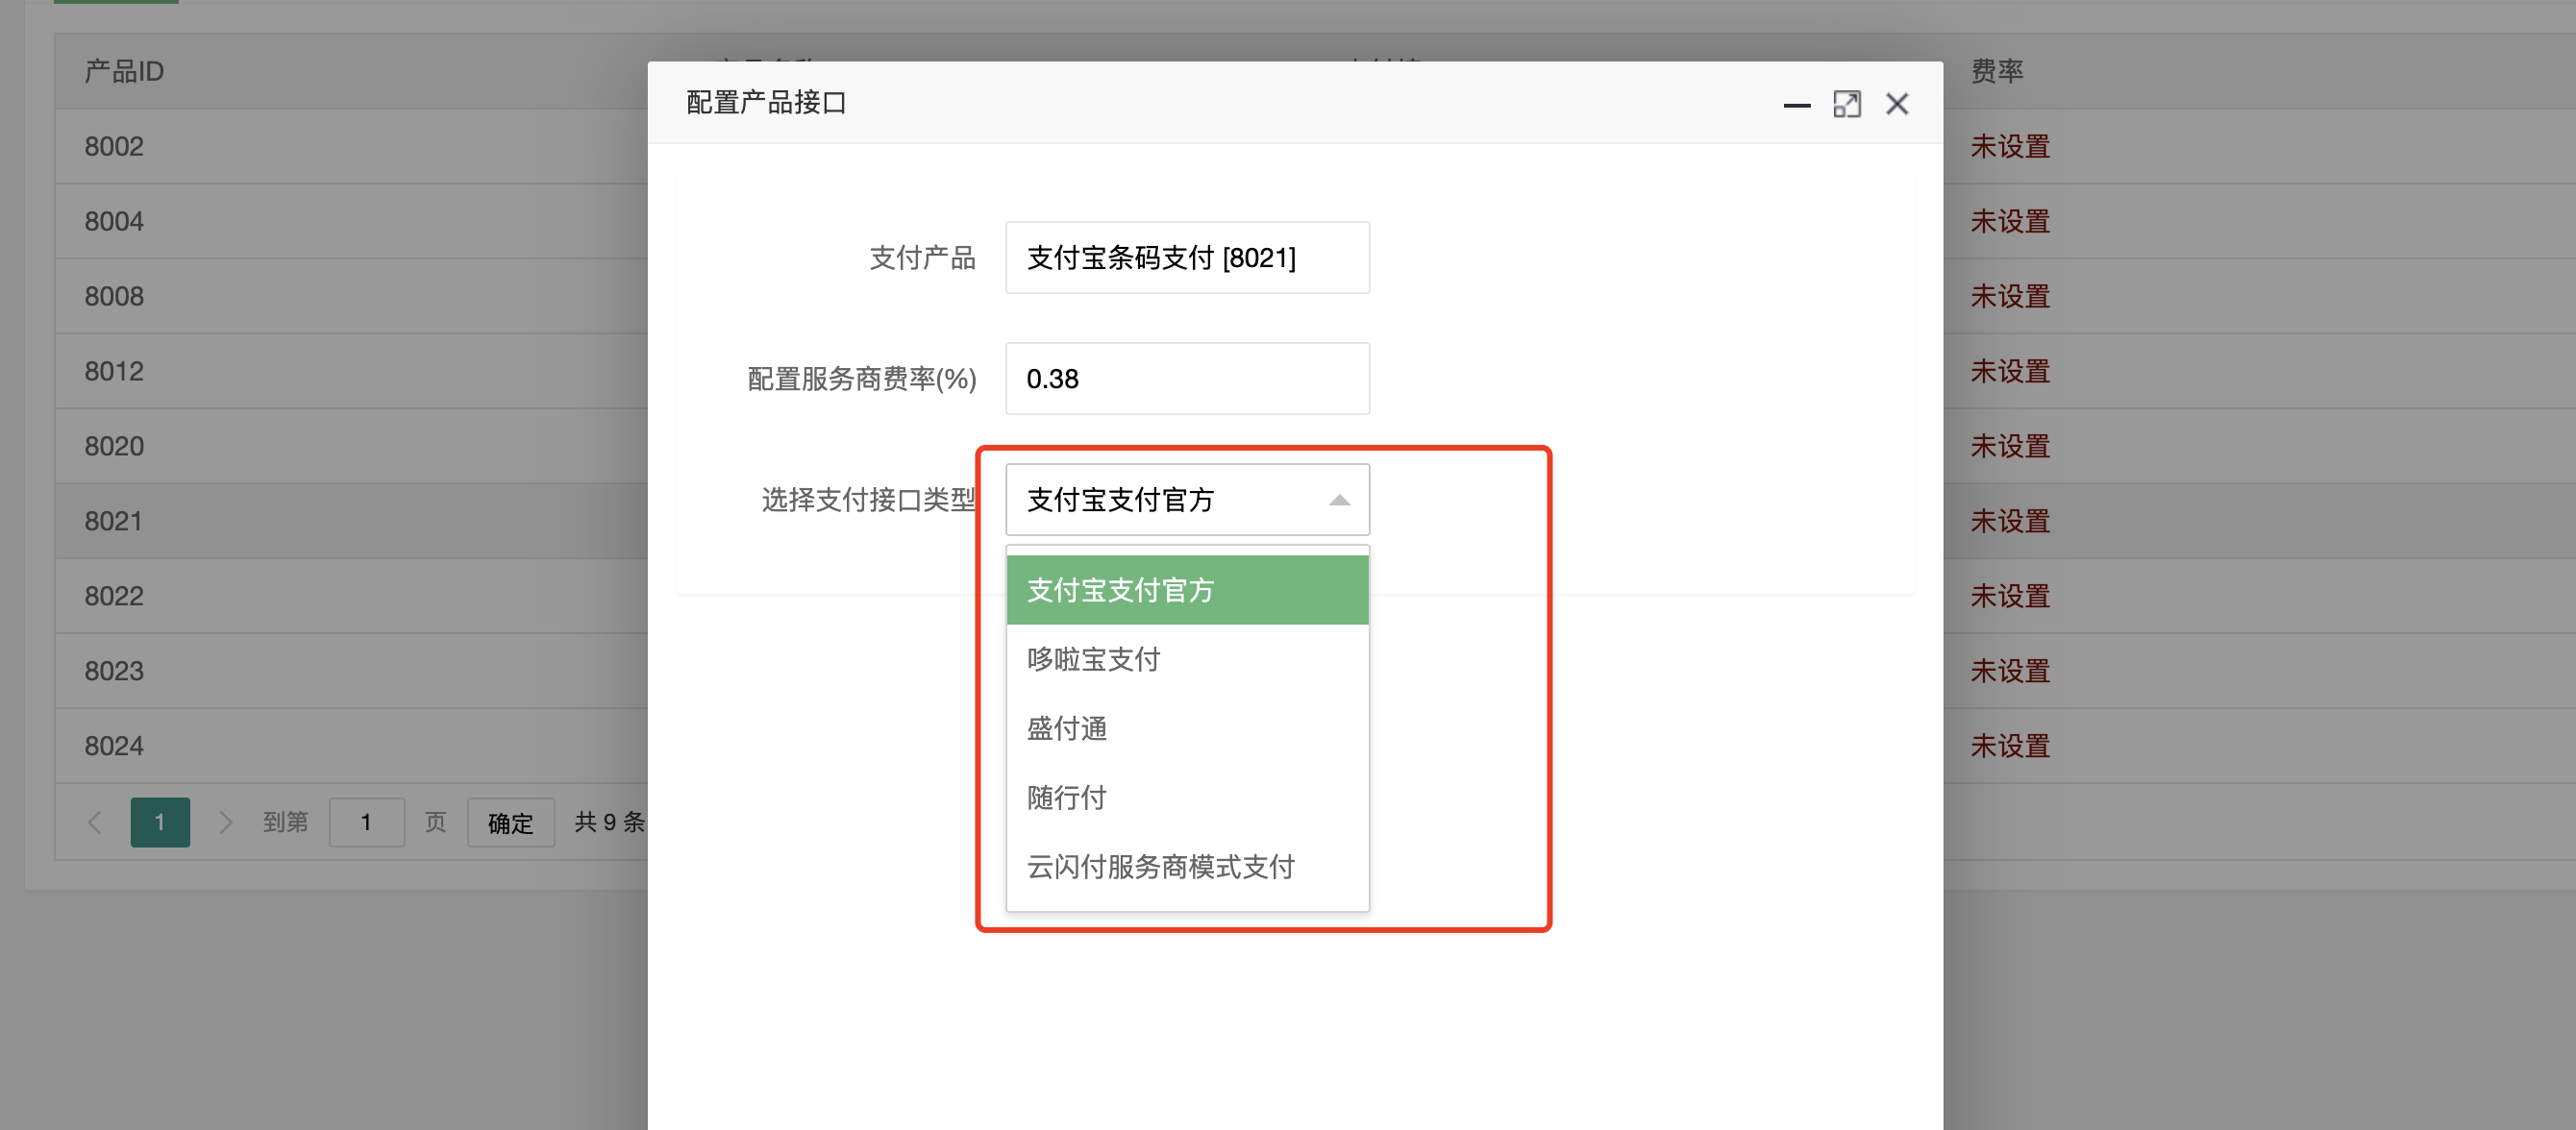Click 未设置 rate in row 8024
2576x1130 pixels.
pos(2010,746)
